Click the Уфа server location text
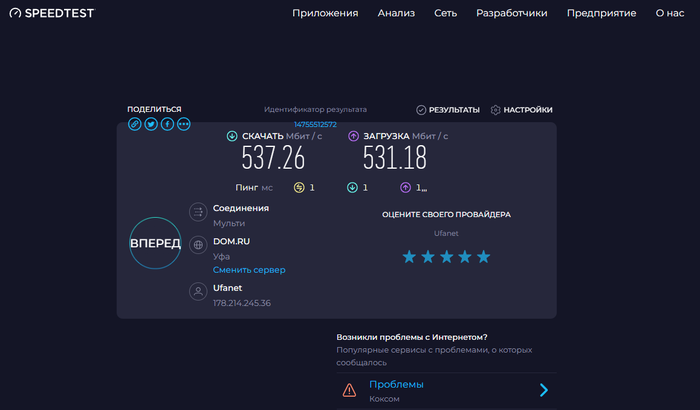Viewport: 700px width, 410px height. pyautogui.click(x=221, y=256)
